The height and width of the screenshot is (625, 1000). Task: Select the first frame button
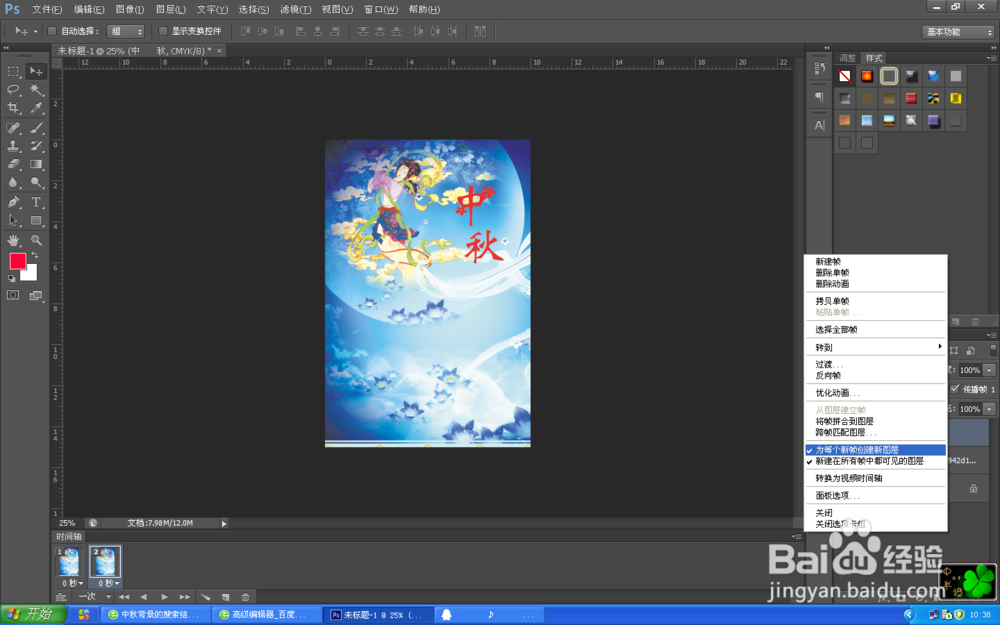[x=124, y=597]
